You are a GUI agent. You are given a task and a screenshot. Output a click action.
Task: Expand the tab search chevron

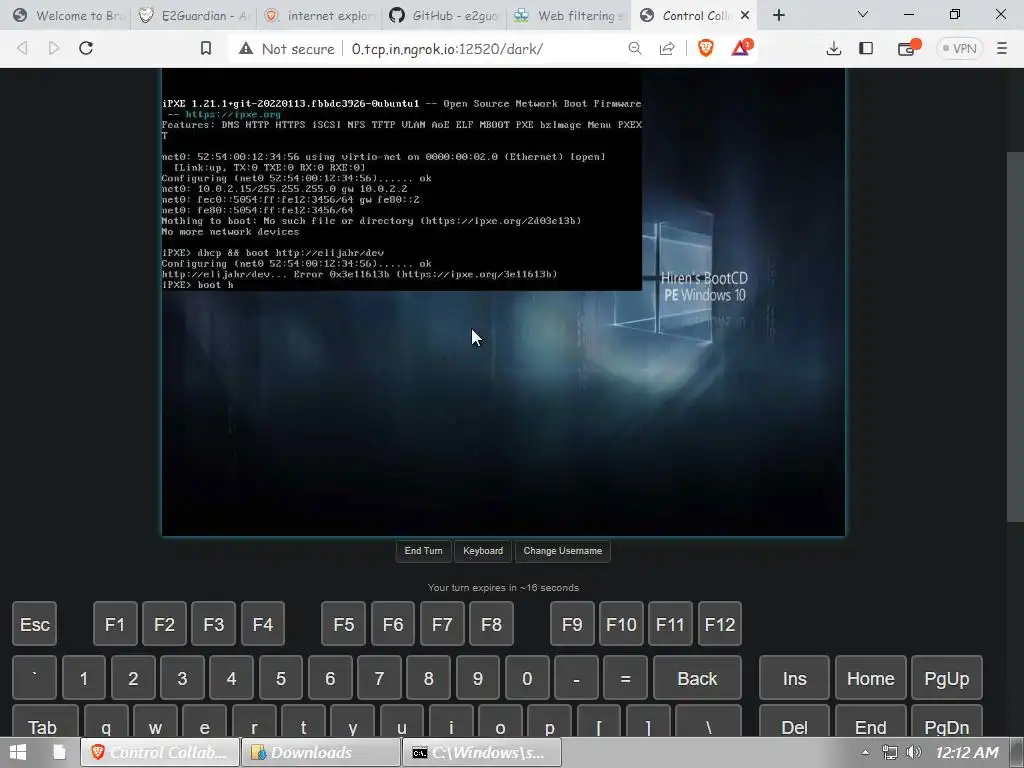[x=863, y=14]
